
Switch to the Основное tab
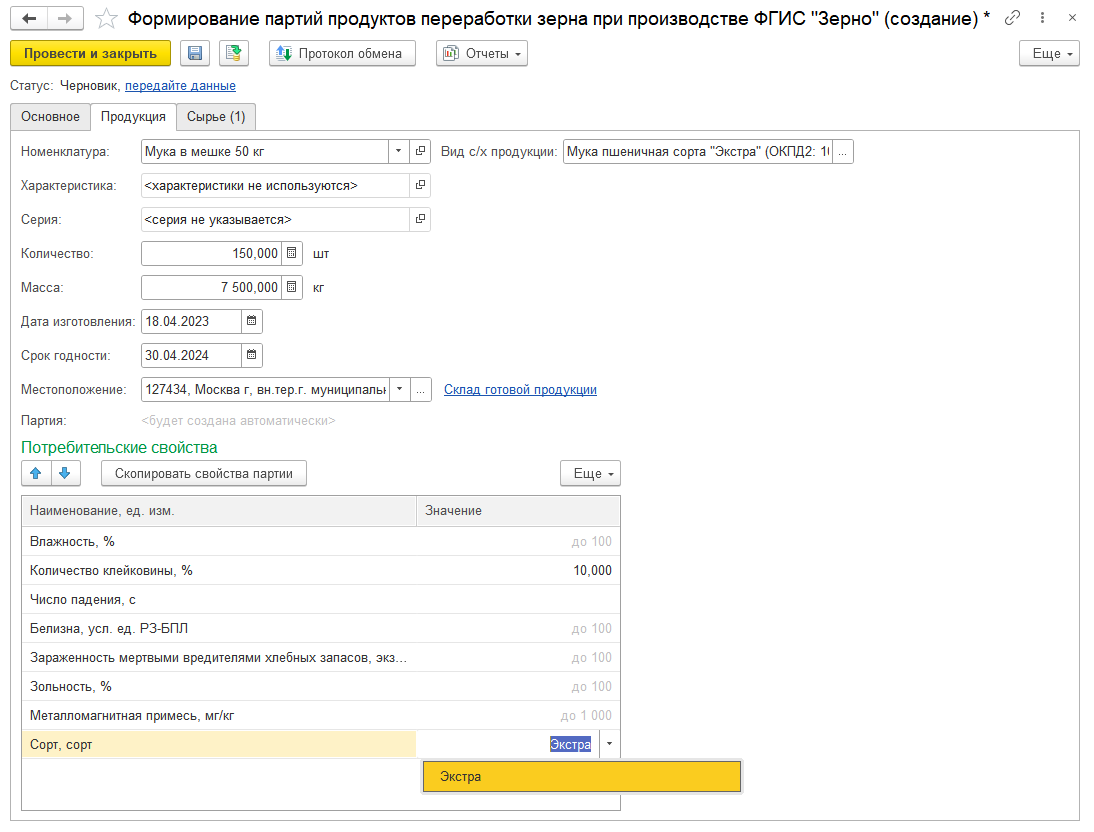(x=50, y=117)
